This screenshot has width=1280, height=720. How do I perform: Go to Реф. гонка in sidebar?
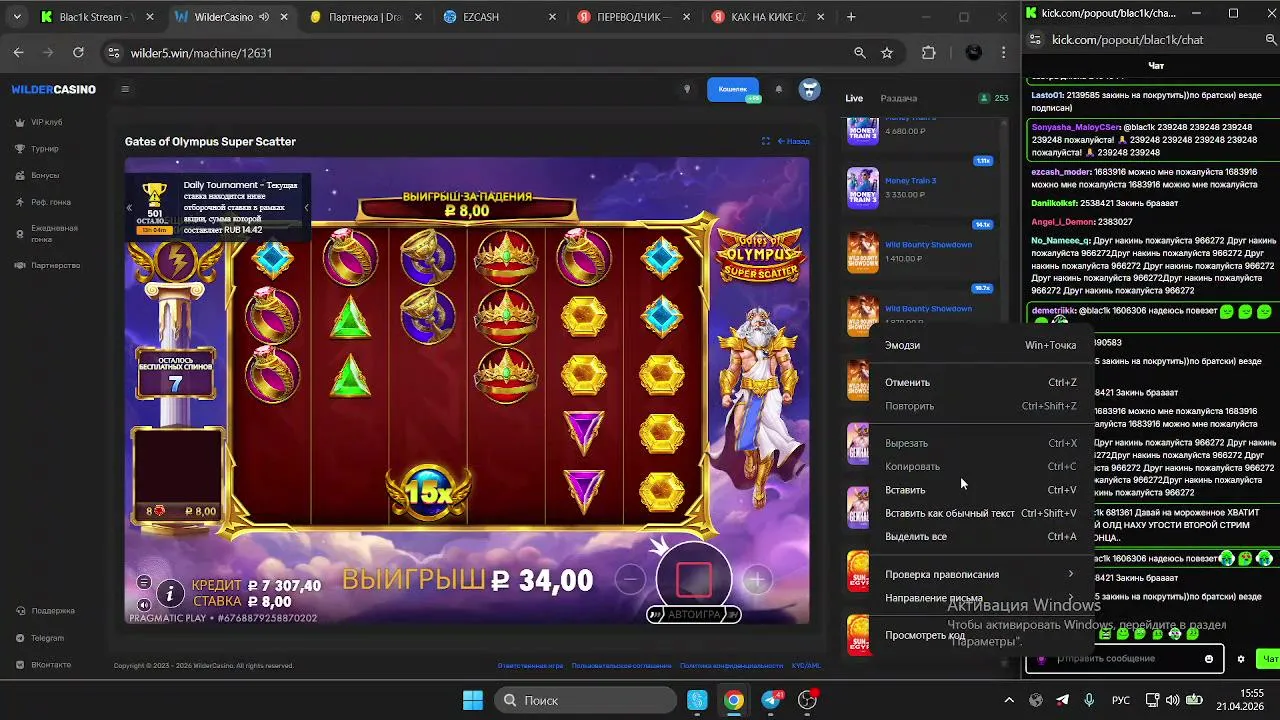point(44,202)
